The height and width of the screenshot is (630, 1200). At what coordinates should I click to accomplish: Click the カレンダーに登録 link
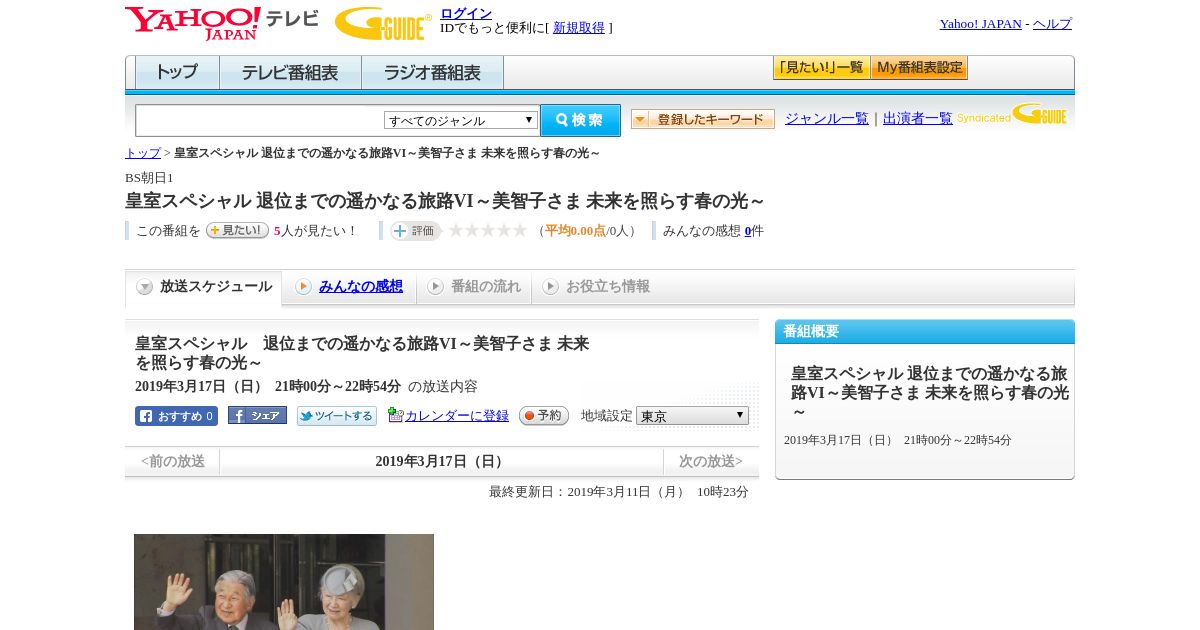point(457,416)
